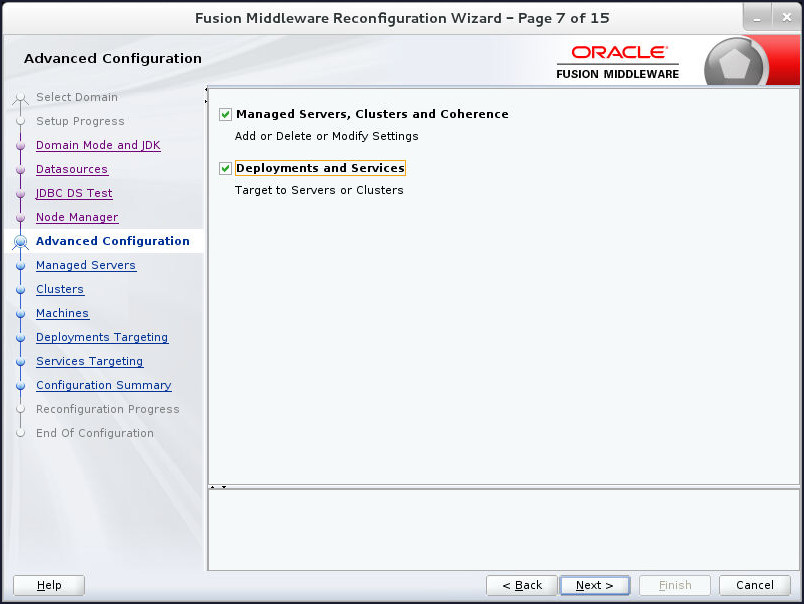The width and height of the screenshot is (804, 604).
Task: Close the wizard window
Action: click(787, 17)
